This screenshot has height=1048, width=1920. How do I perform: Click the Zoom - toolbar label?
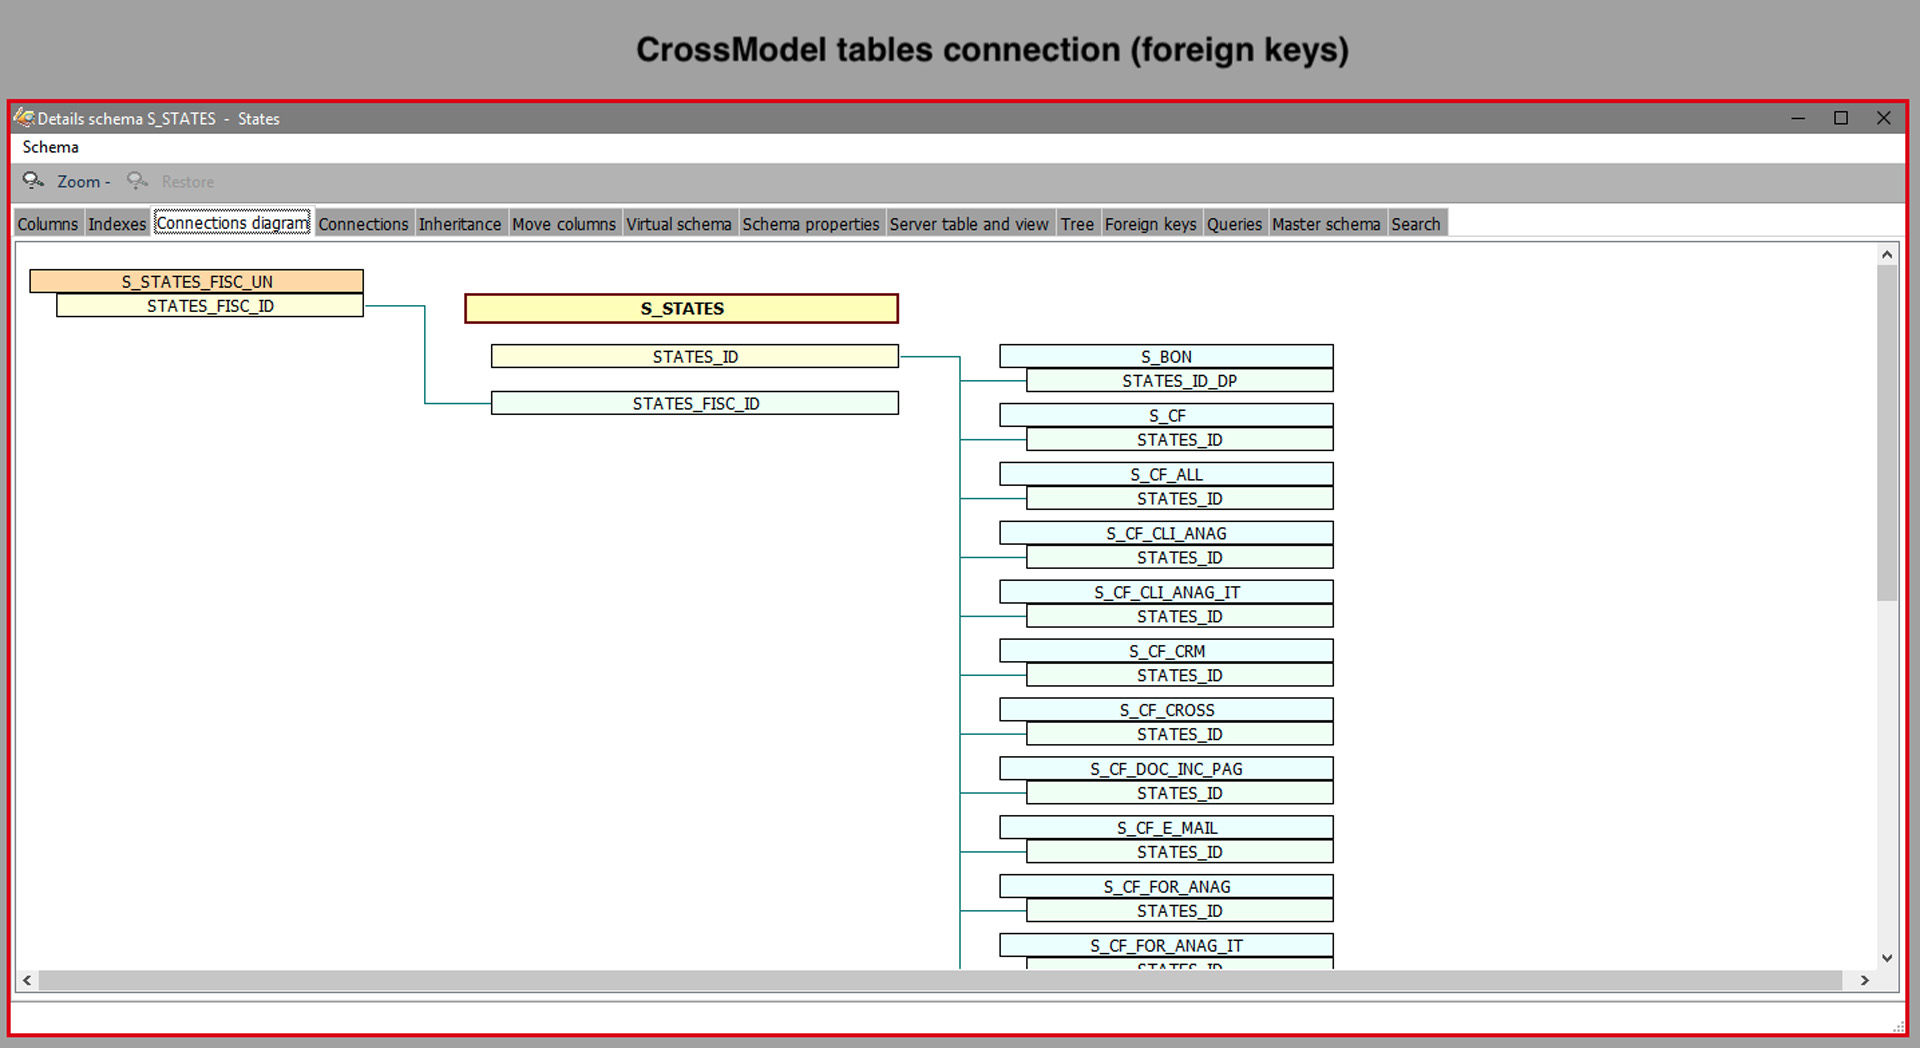click(x=83, y=182)
